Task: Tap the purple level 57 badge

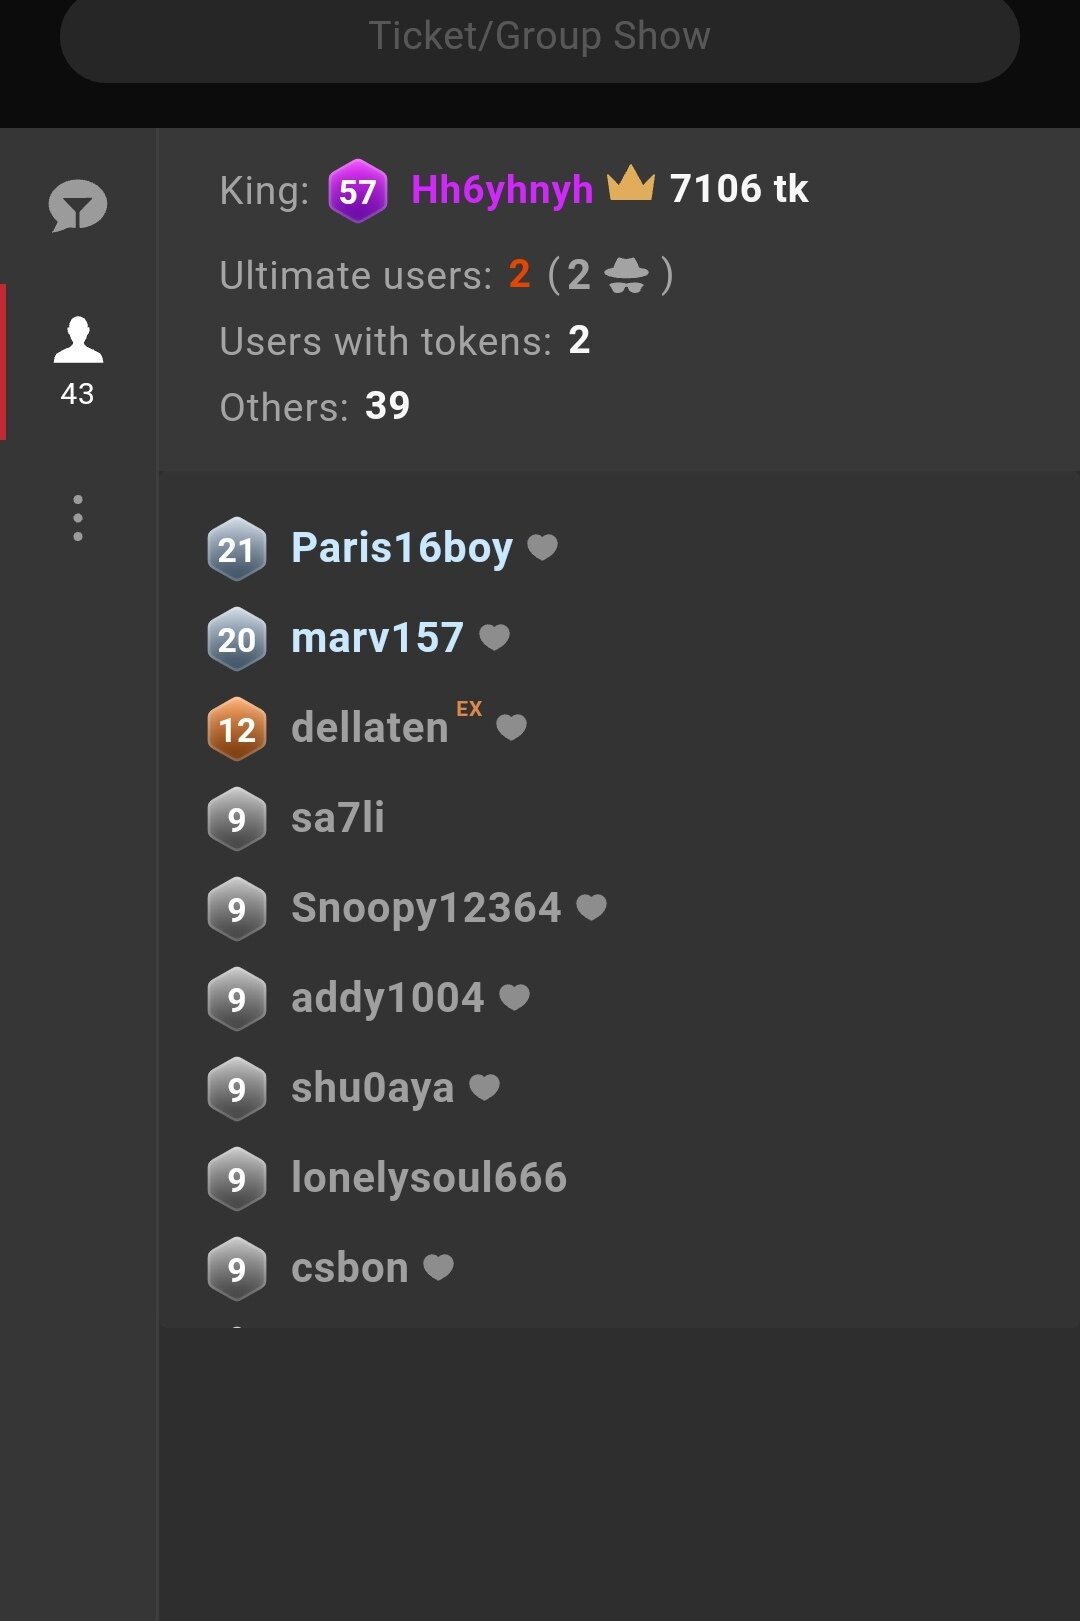Action: click(x=357, y=190)
